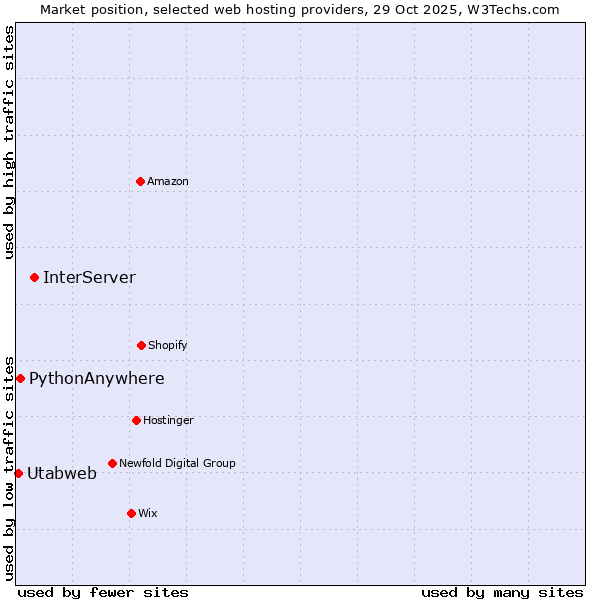Click the Hostinger text label
The width and height of the screenshot is (600, 600).
tap(168, 421)
